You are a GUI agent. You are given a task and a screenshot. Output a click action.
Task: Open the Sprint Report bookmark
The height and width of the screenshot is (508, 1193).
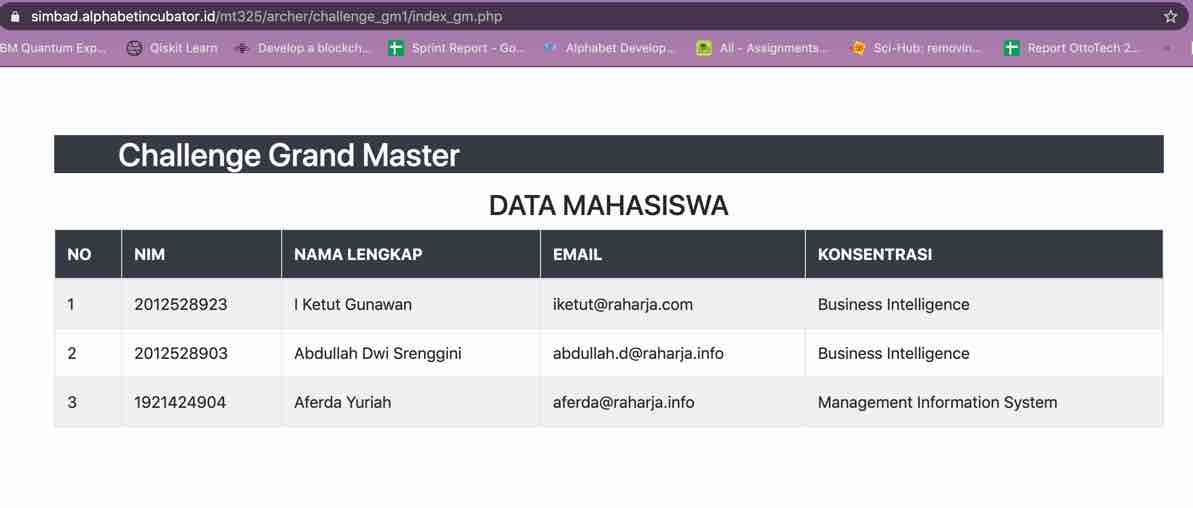[x=457, y=48]
